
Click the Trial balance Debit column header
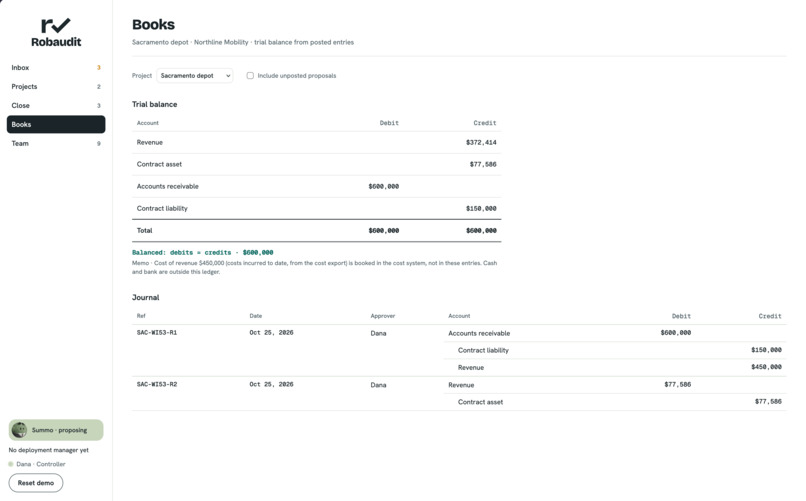(389, 123)
